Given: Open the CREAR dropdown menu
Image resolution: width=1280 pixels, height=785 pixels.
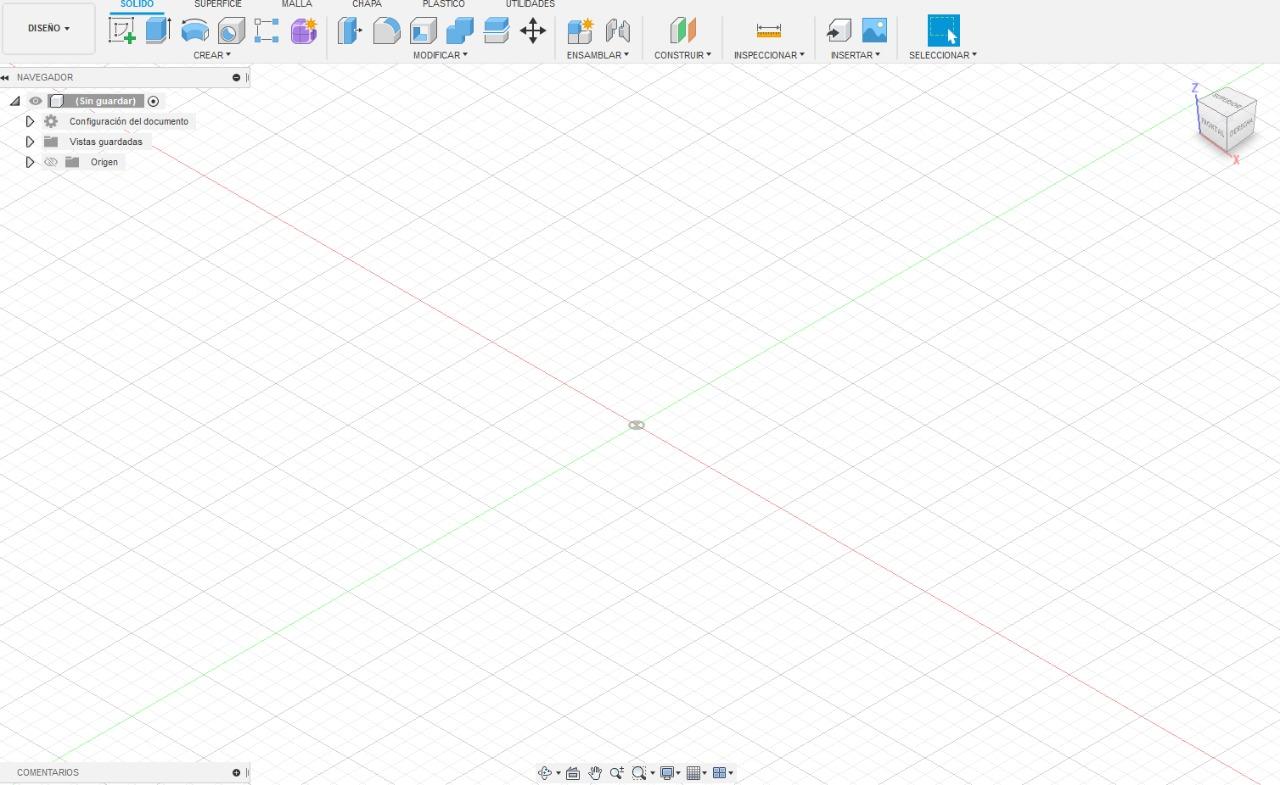Looking at the screenshot, I should [x=212, y=55].
